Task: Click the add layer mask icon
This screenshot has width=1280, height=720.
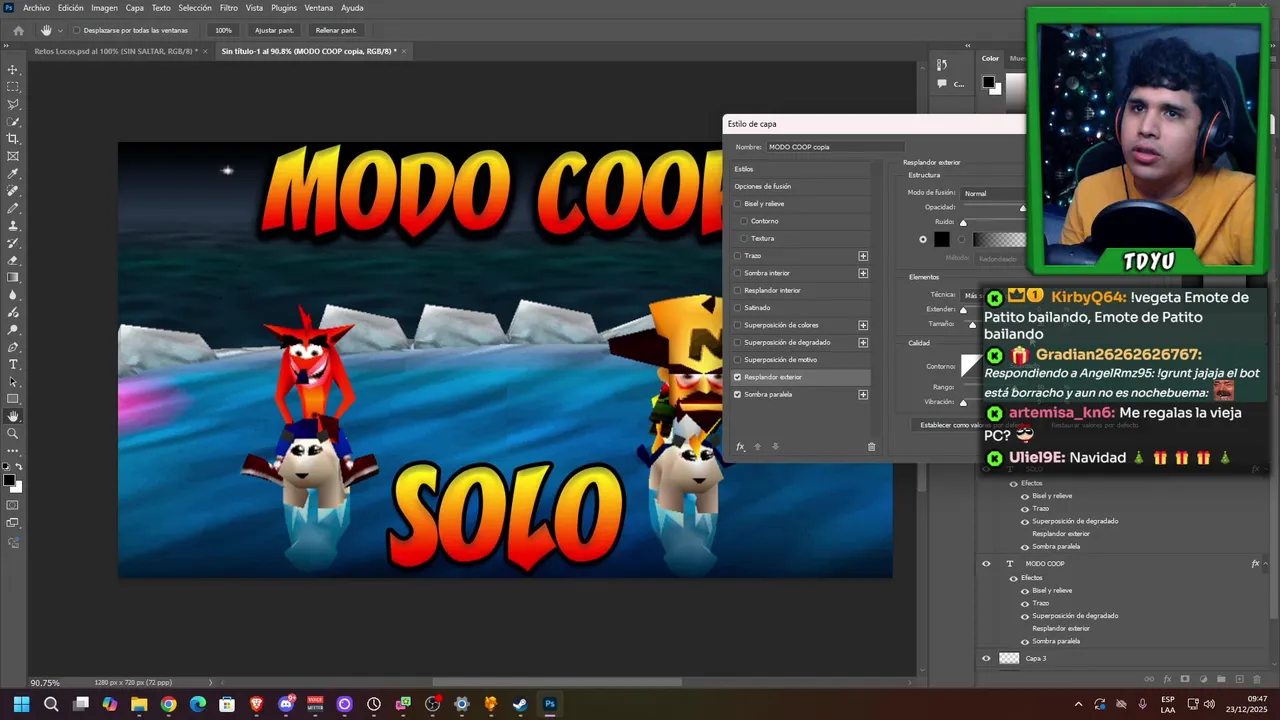Action: coord(1185,680)
